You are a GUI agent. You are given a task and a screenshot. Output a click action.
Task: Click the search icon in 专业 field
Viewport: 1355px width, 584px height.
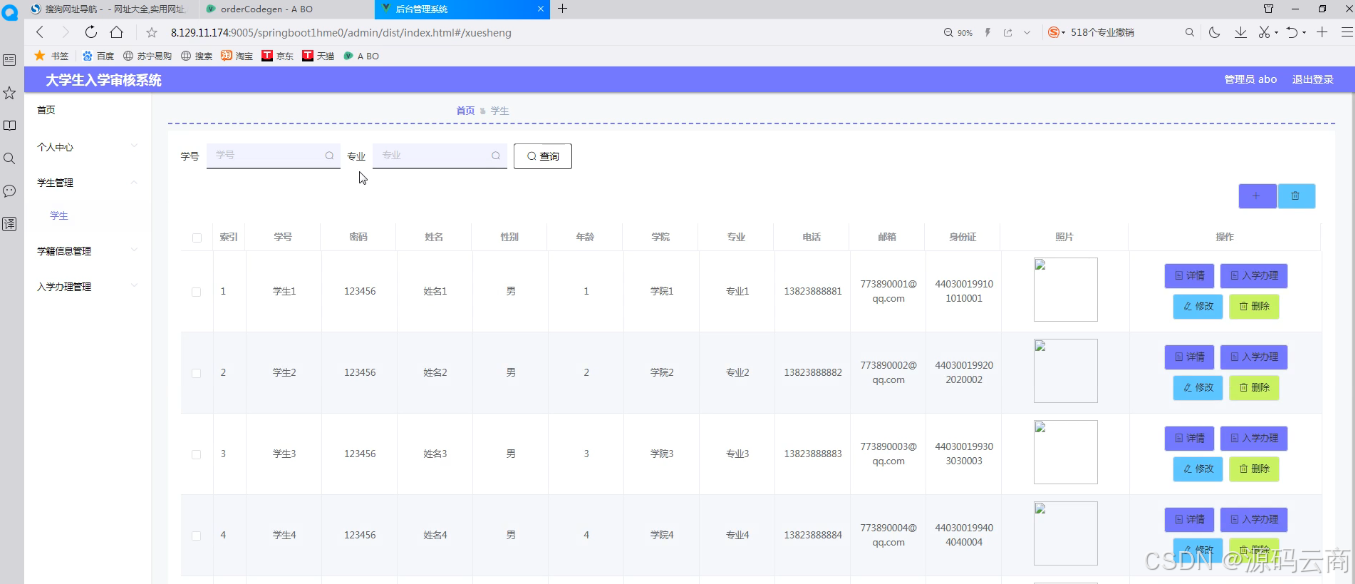(496, 156)
